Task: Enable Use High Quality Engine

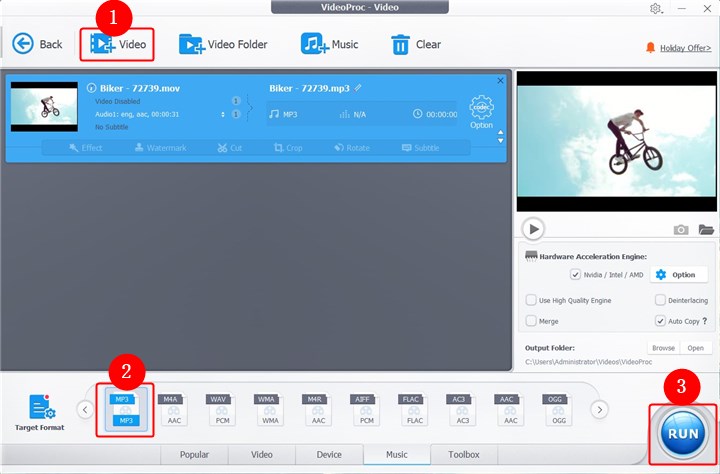Action: [531, 300]
